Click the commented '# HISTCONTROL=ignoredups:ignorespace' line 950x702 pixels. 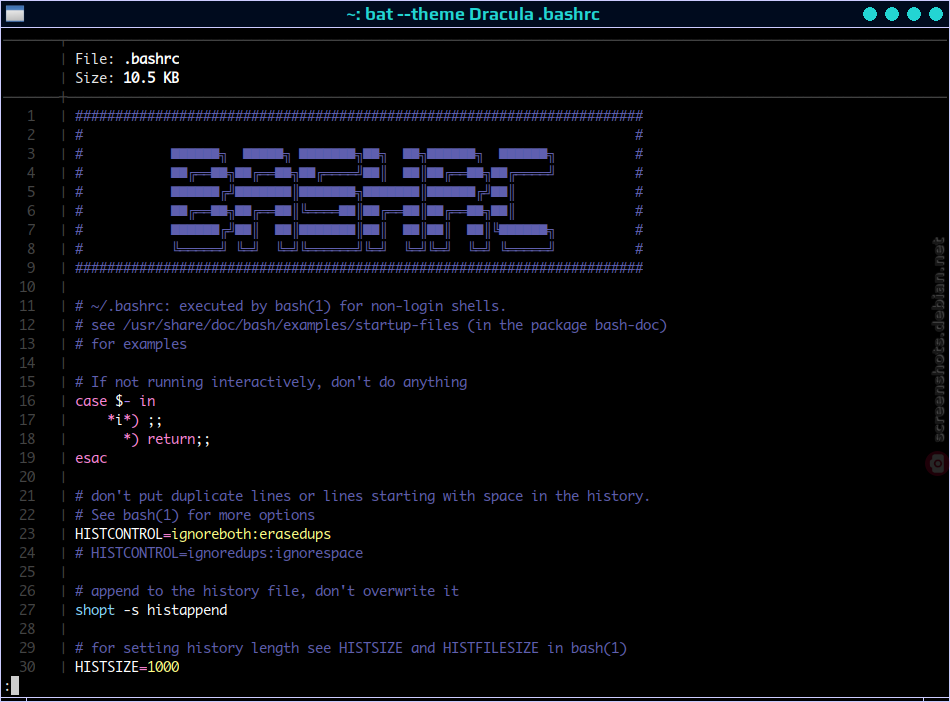[219, 553]
